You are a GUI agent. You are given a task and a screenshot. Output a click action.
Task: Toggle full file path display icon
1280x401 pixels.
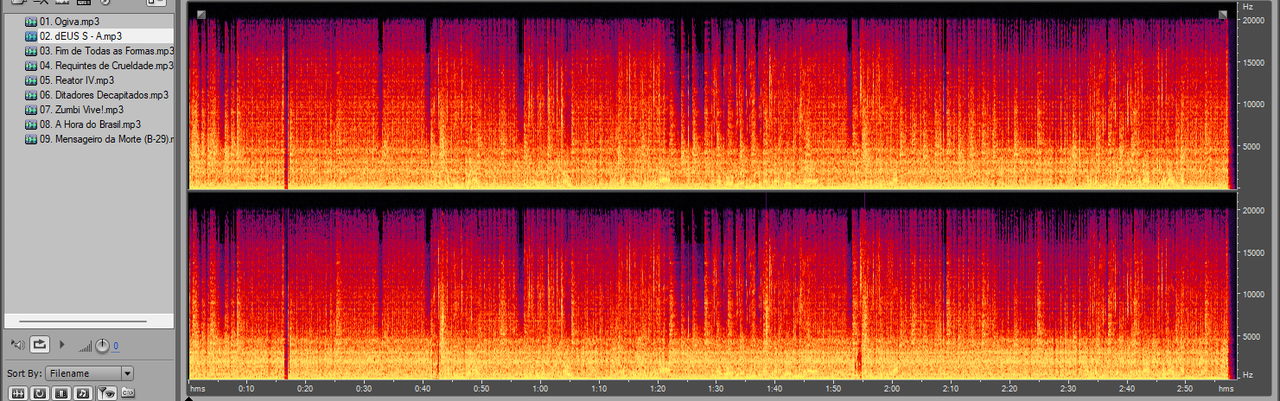click(x=128, y=393)
